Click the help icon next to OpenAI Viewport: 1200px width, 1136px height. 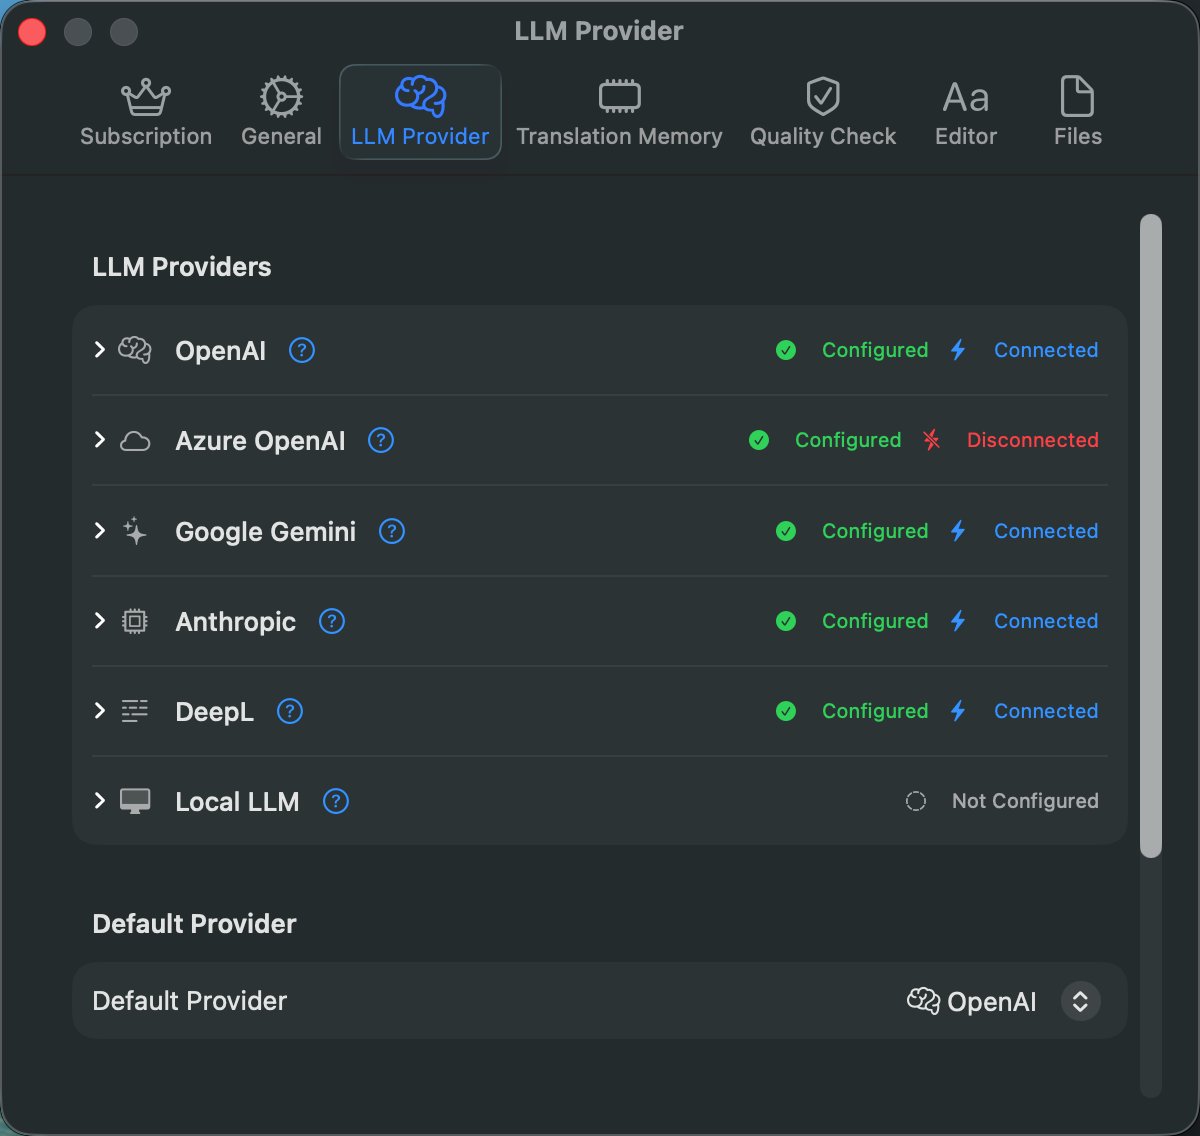tap(302, 350)
